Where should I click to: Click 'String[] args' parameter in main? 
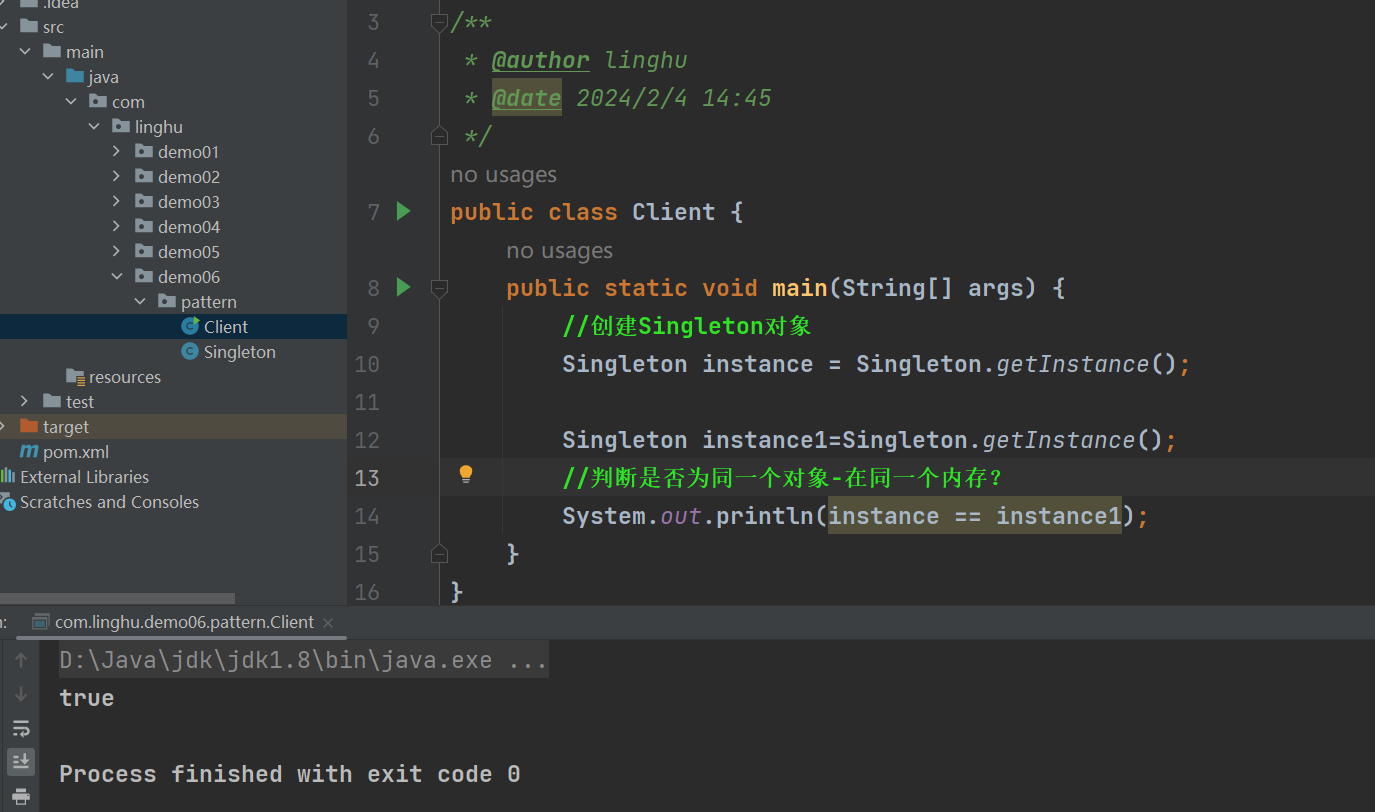[933, 288]
